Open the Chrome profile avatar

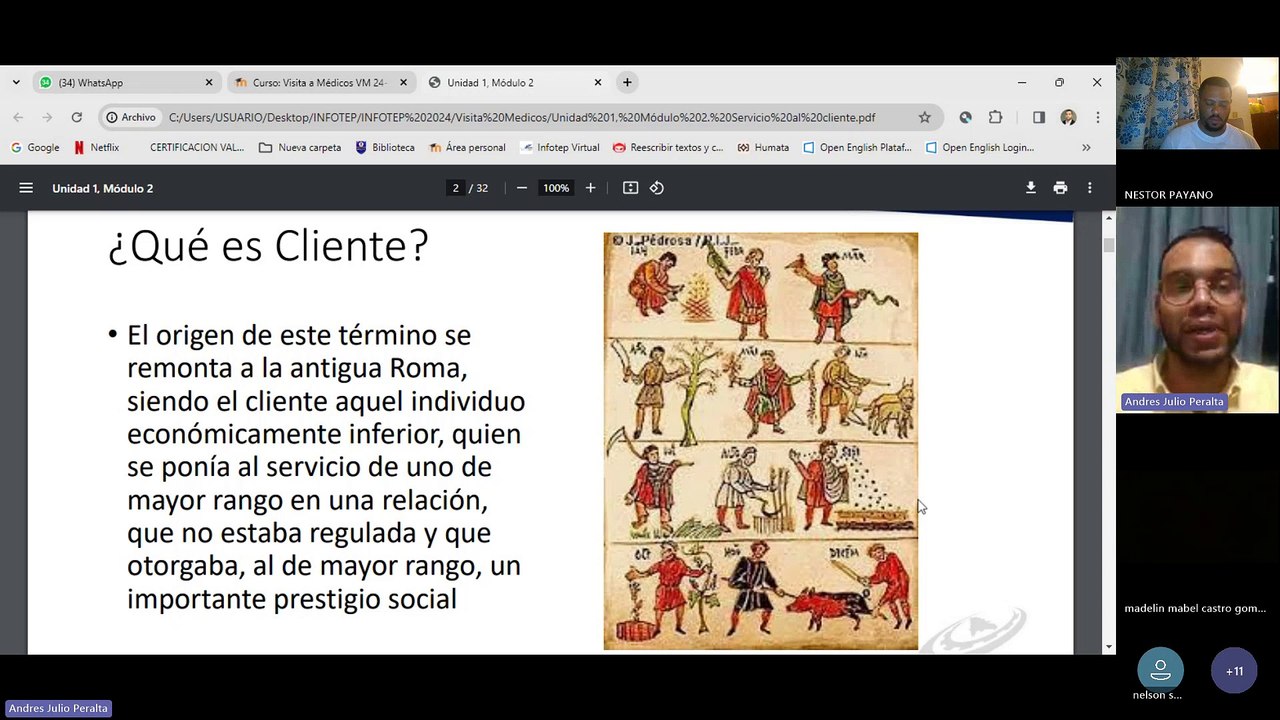point(1068,117)
